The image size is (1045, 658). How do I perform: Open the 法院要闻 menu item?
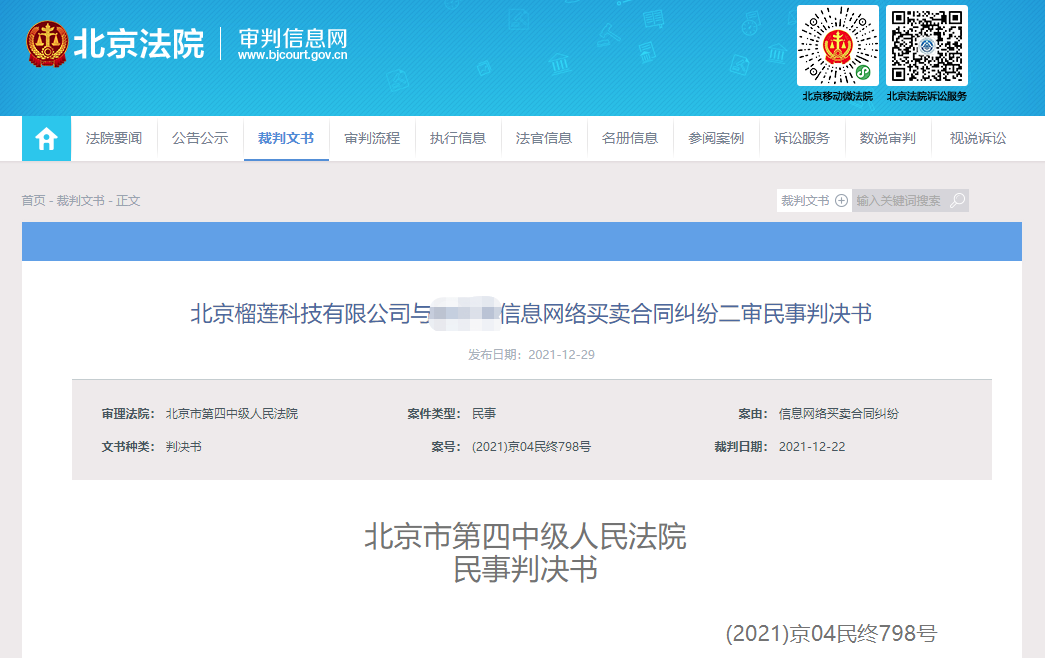tap(114, 139)
